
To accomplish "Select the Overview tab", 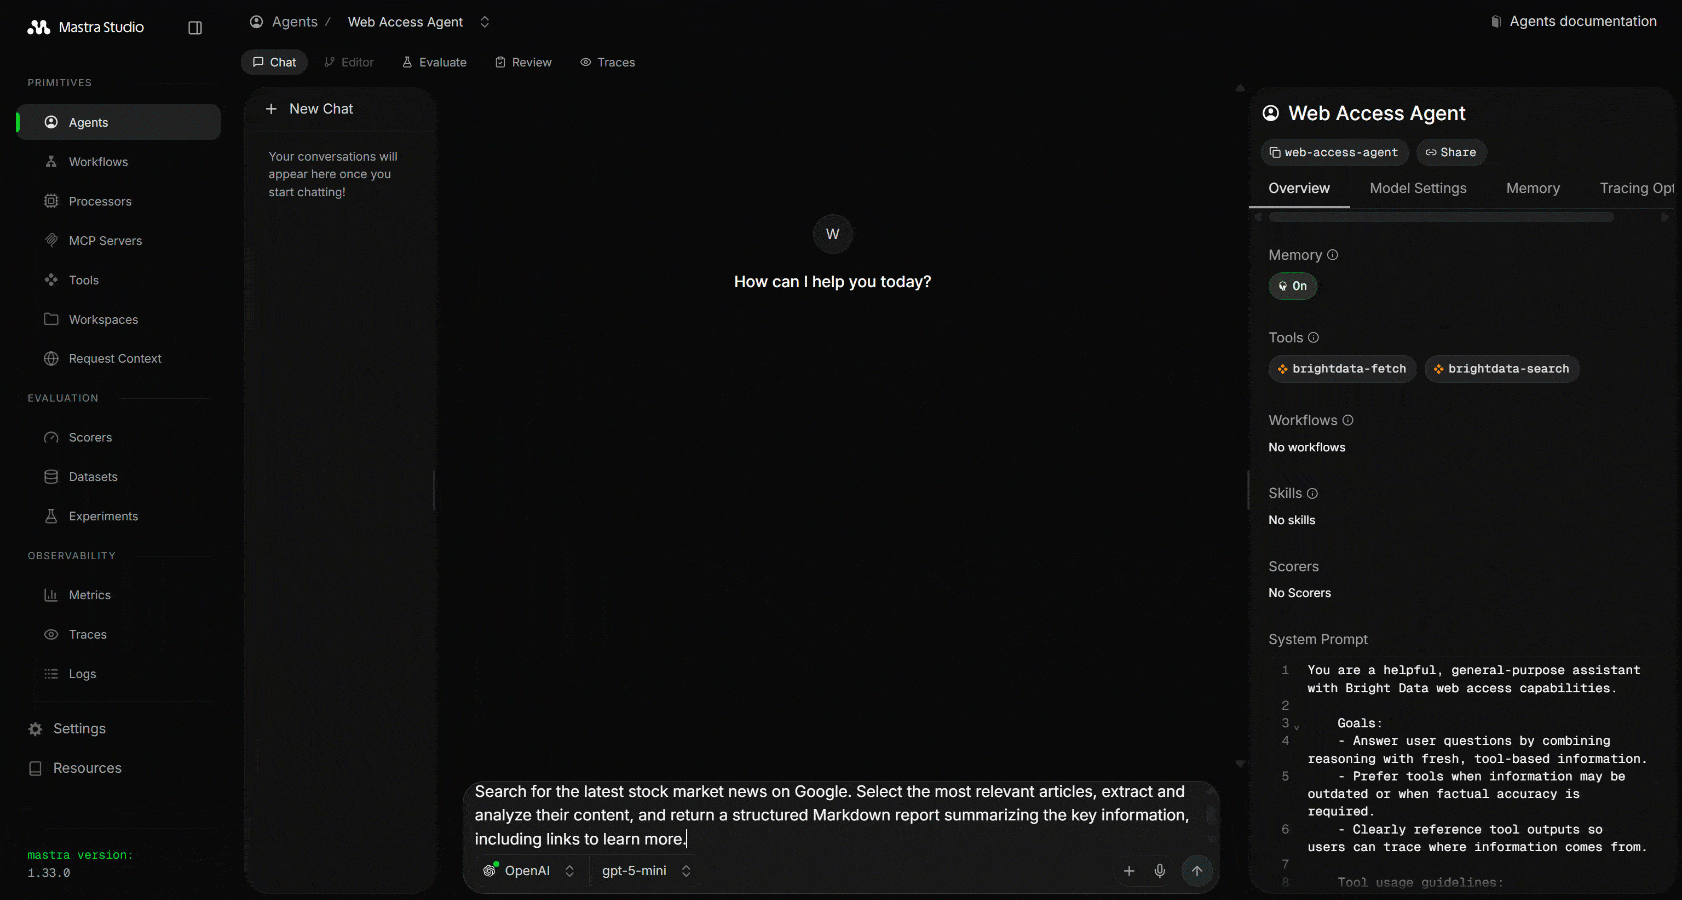I will [1299, 188].
